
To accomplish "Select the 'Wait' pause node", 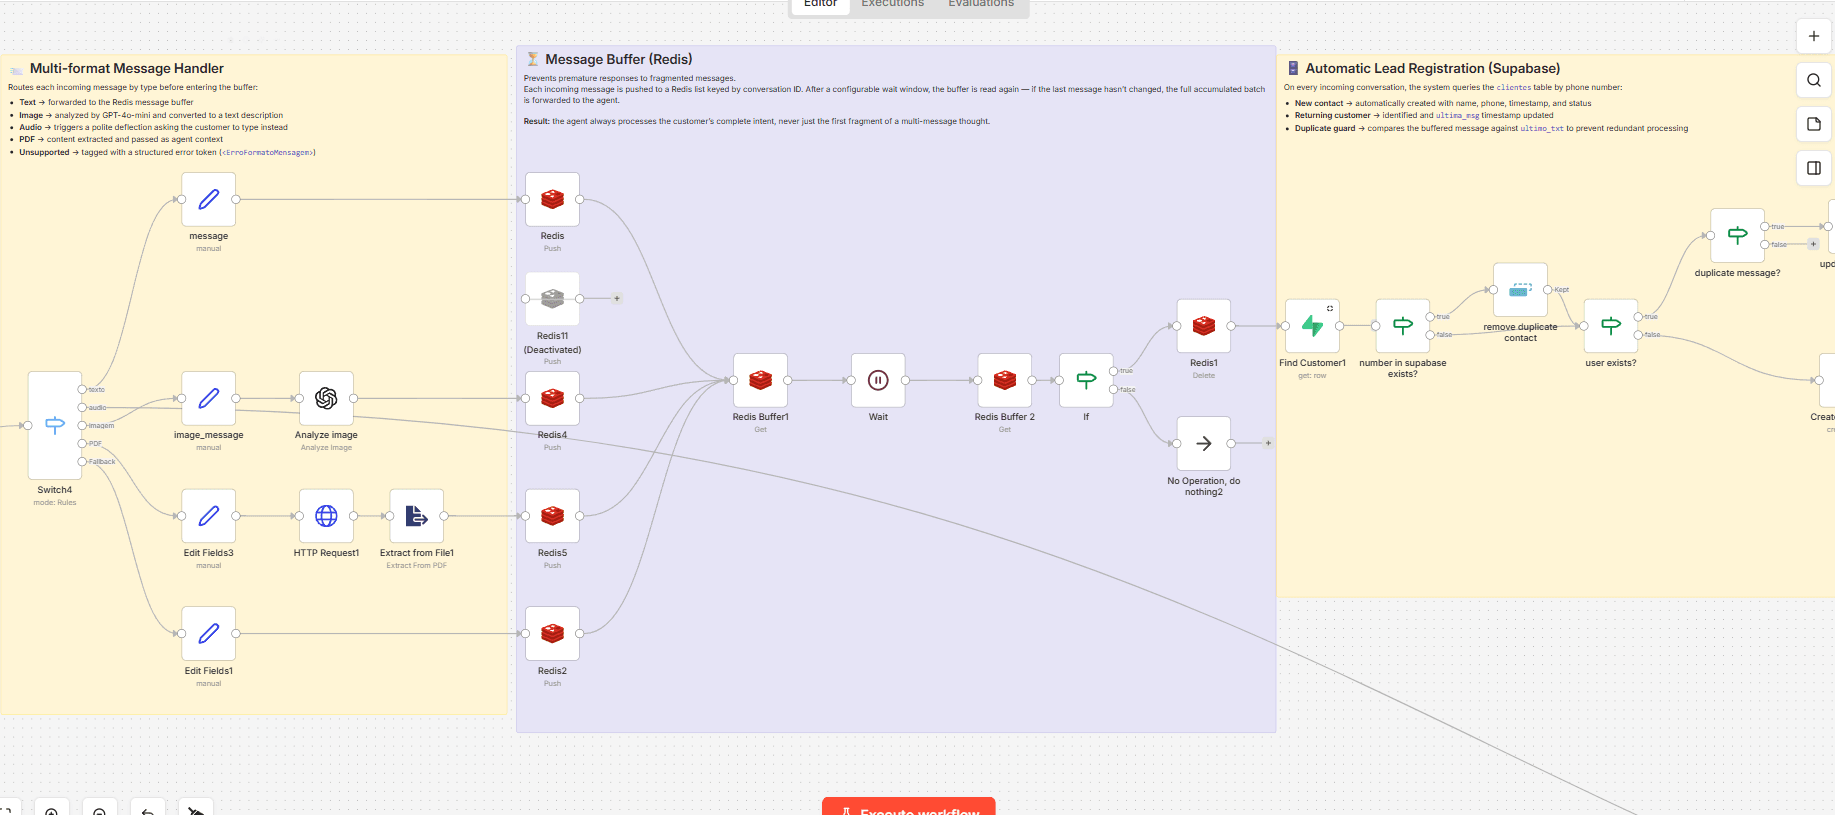I will (x=878, y=380).
